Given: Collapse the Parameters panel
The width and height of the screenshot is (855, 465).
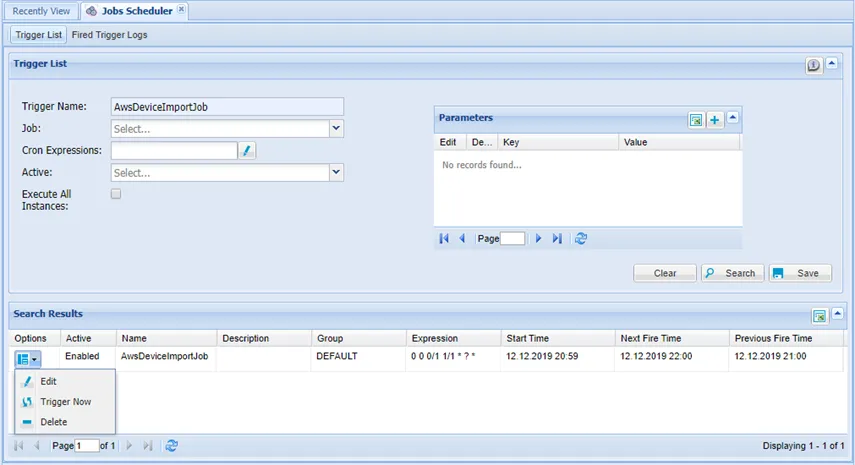Looking at the screenshot, I should (x=733, y=118).
